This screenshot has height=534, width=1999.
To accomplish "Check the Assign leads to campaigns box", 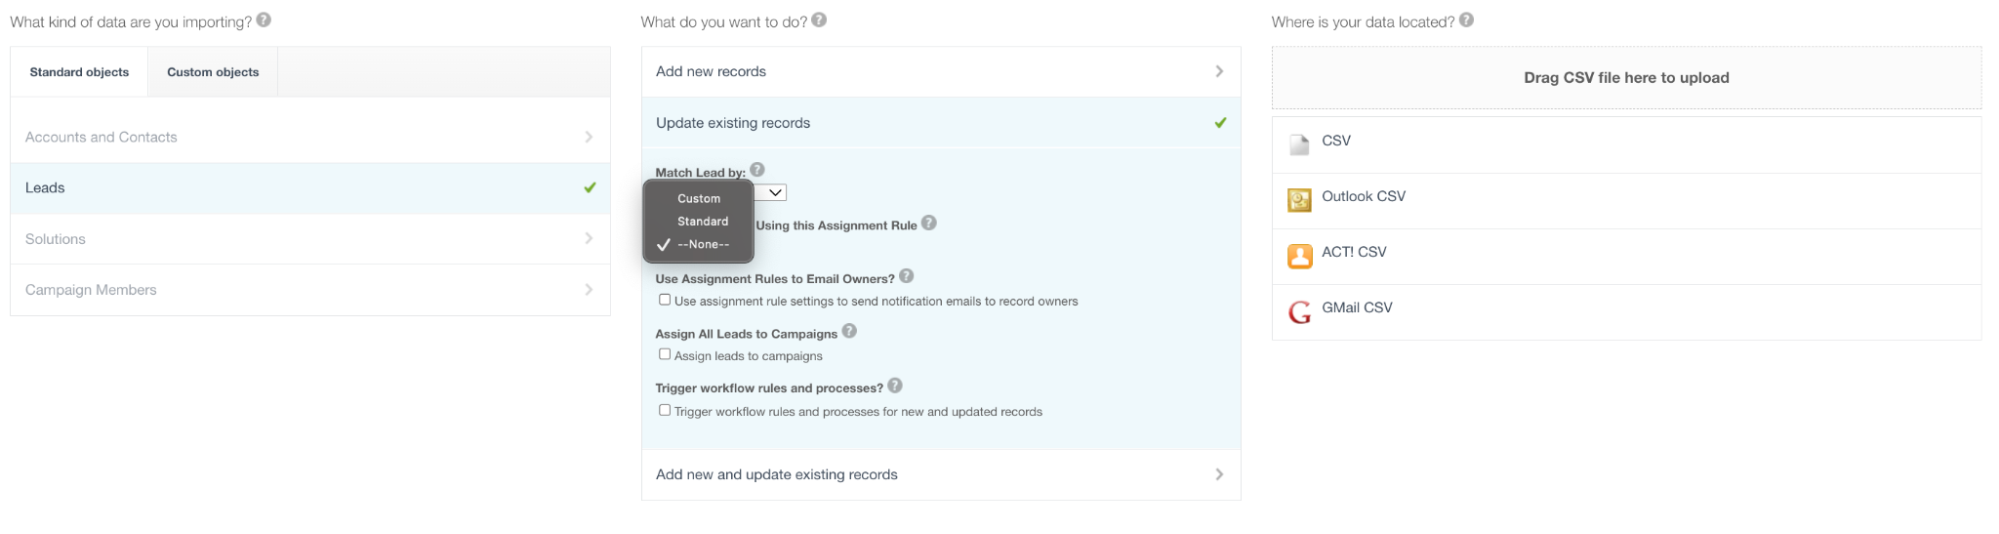I will (x=664, y=354).
